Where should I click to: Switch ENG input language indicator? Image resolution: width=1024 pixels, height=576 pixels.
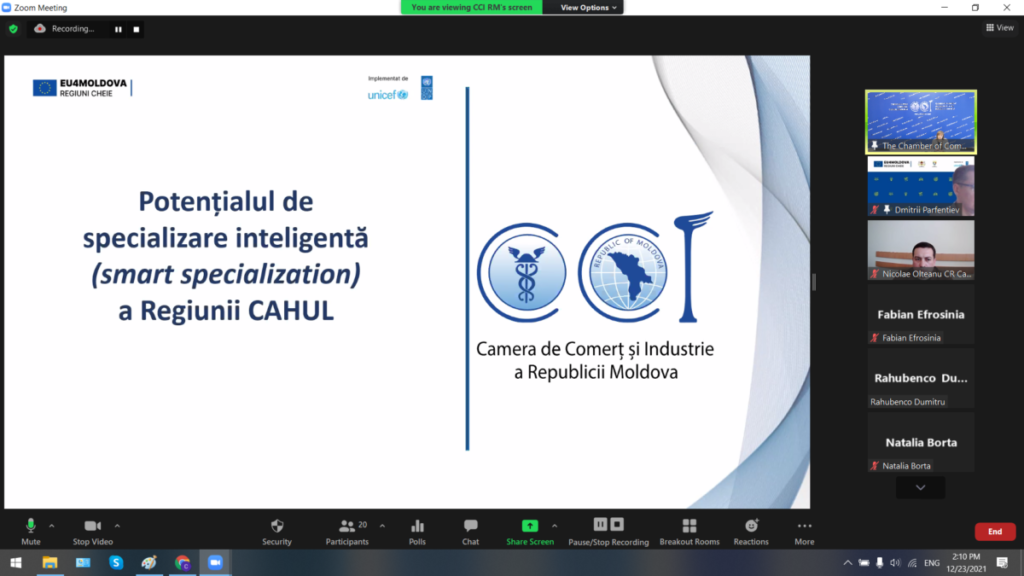point(932,563)
